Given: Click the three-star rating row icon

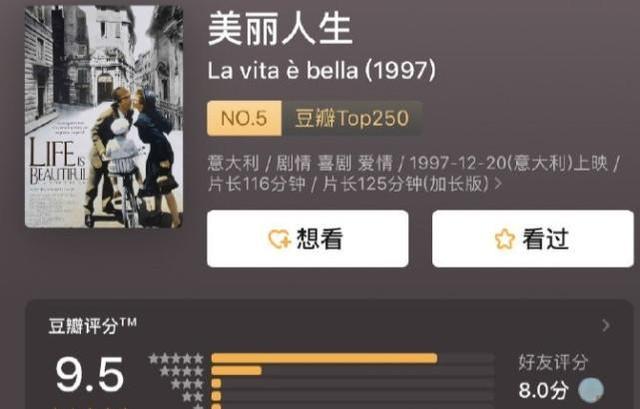Looking at the screenshot, I should (x=187, y=384).
